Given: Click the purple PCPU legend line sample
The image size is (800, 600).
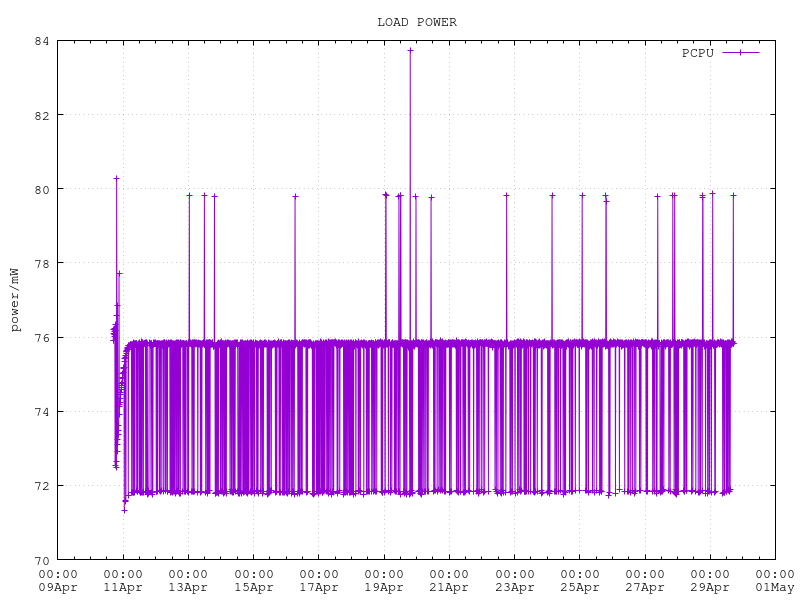Looking at the screenshot, I should coord(740,53).
